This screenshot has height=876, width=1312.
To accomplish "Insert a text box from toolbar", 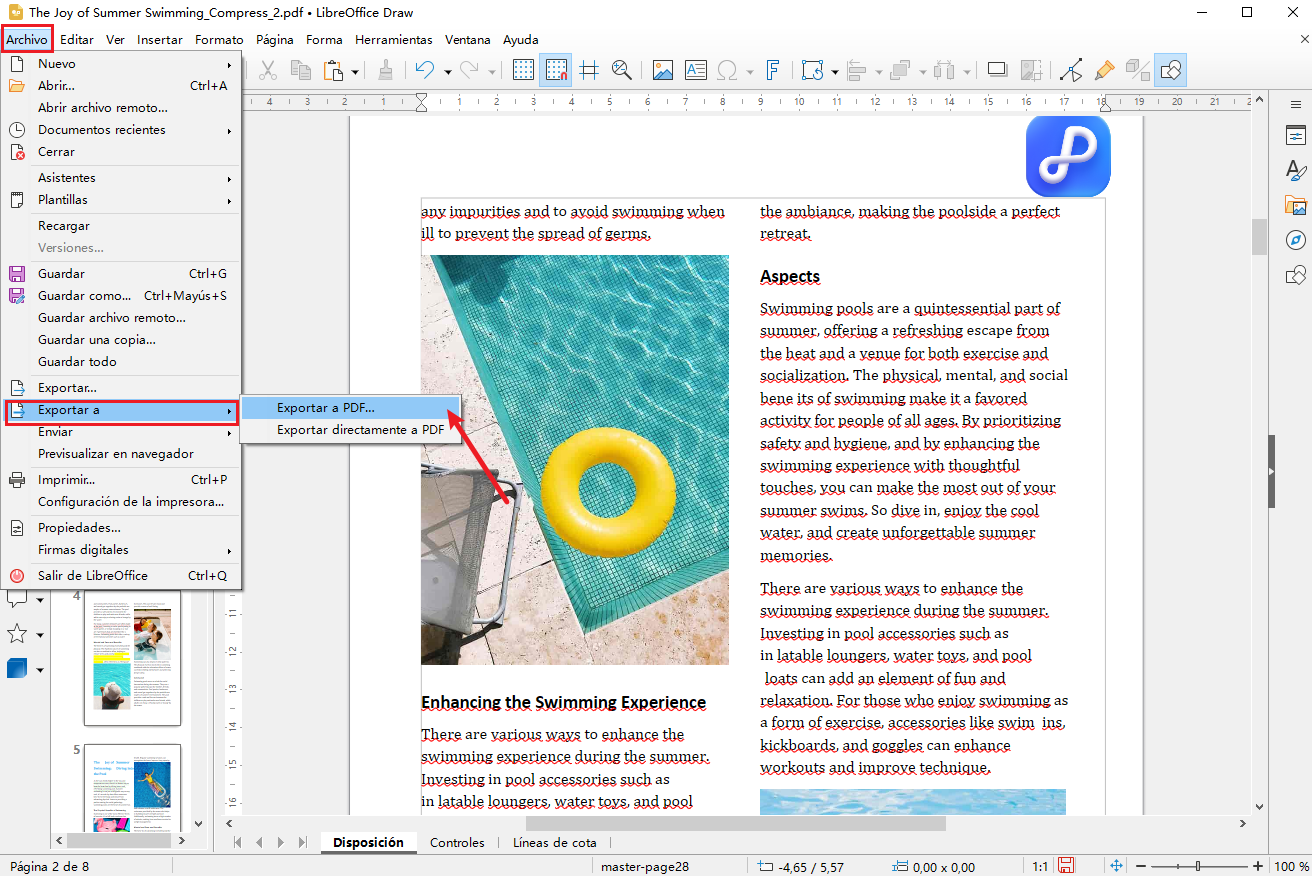I will click(x=695, y=70).
